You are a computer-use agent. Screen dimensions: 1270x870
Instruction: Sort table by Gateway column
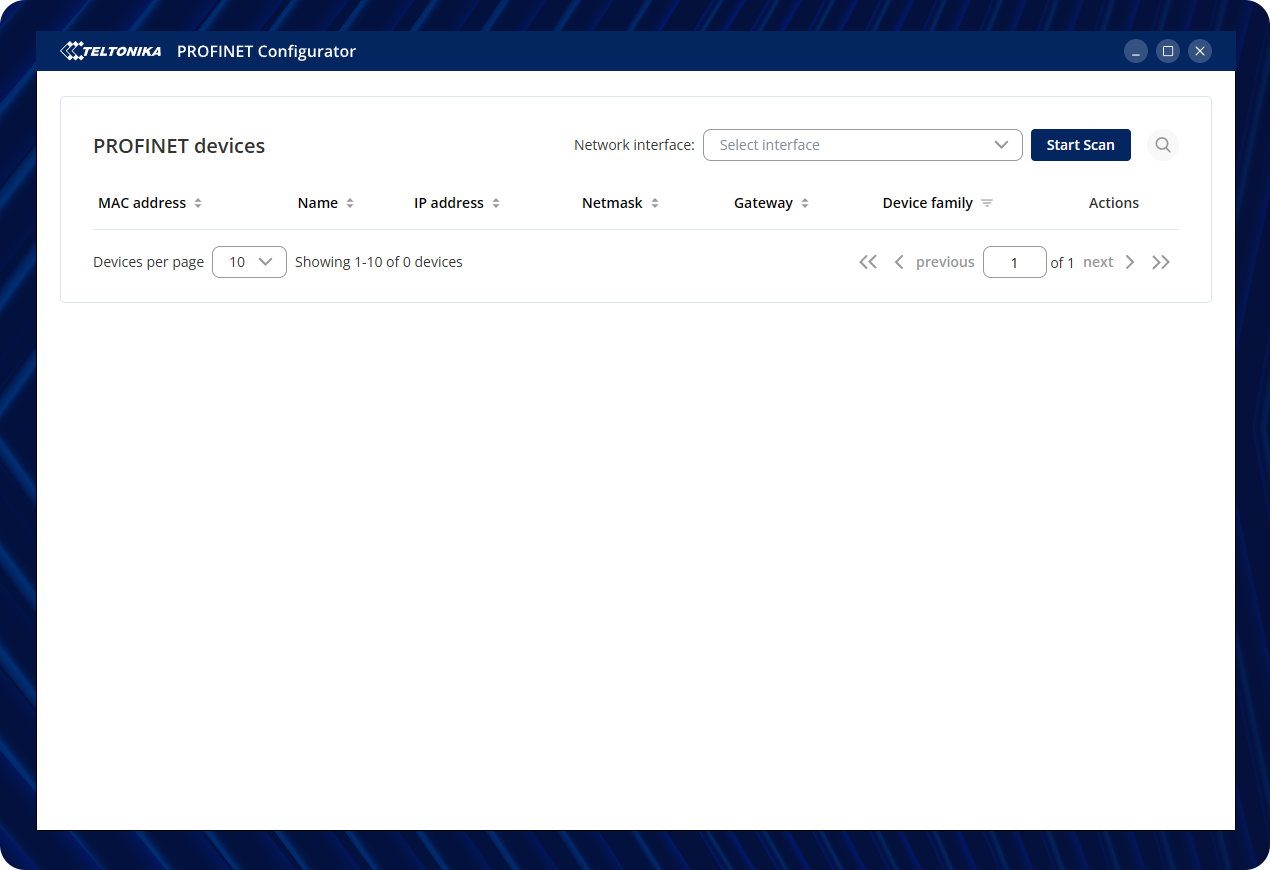tap(805, 203)
